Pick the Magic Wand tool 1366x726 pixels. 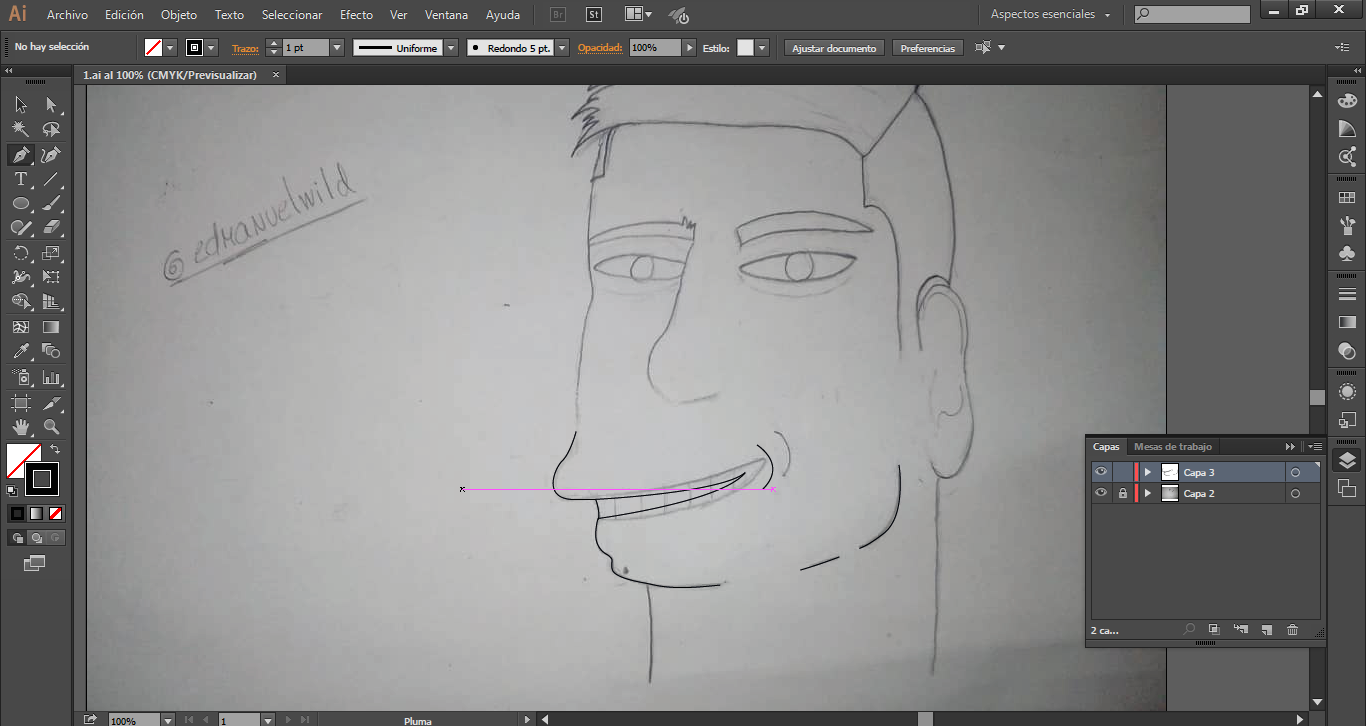[21, 129]
